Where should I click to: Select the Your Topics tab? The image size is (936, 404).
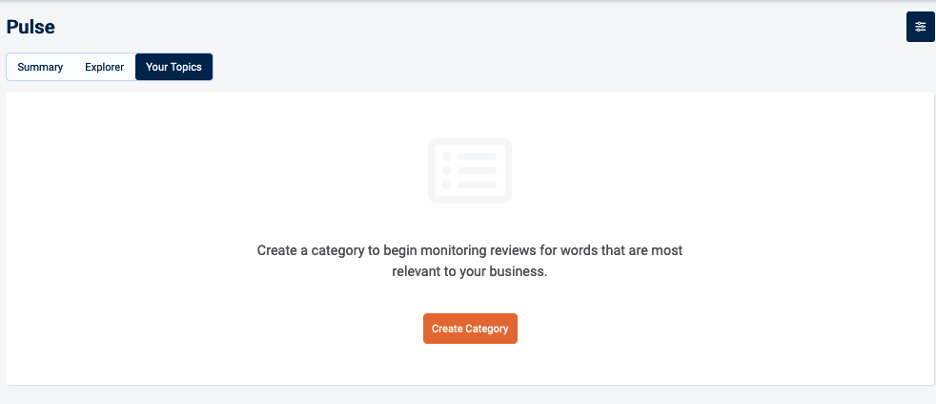click(x=174, y=67)
